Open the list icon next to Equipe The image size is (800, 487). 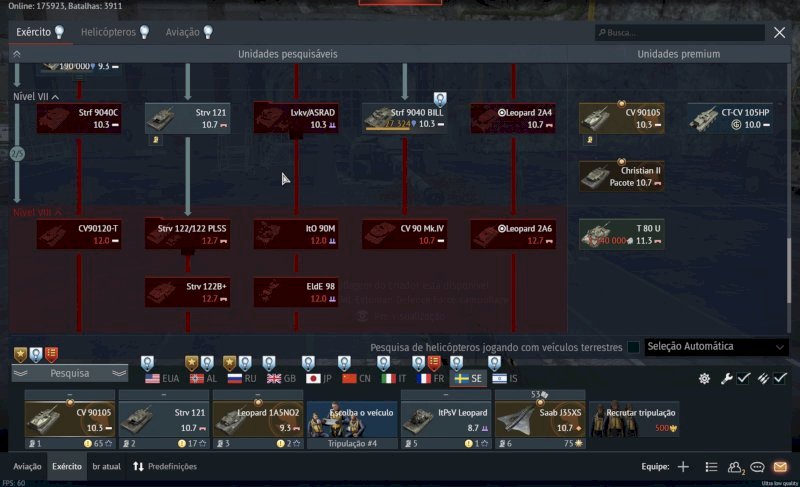tap(711, 467)
